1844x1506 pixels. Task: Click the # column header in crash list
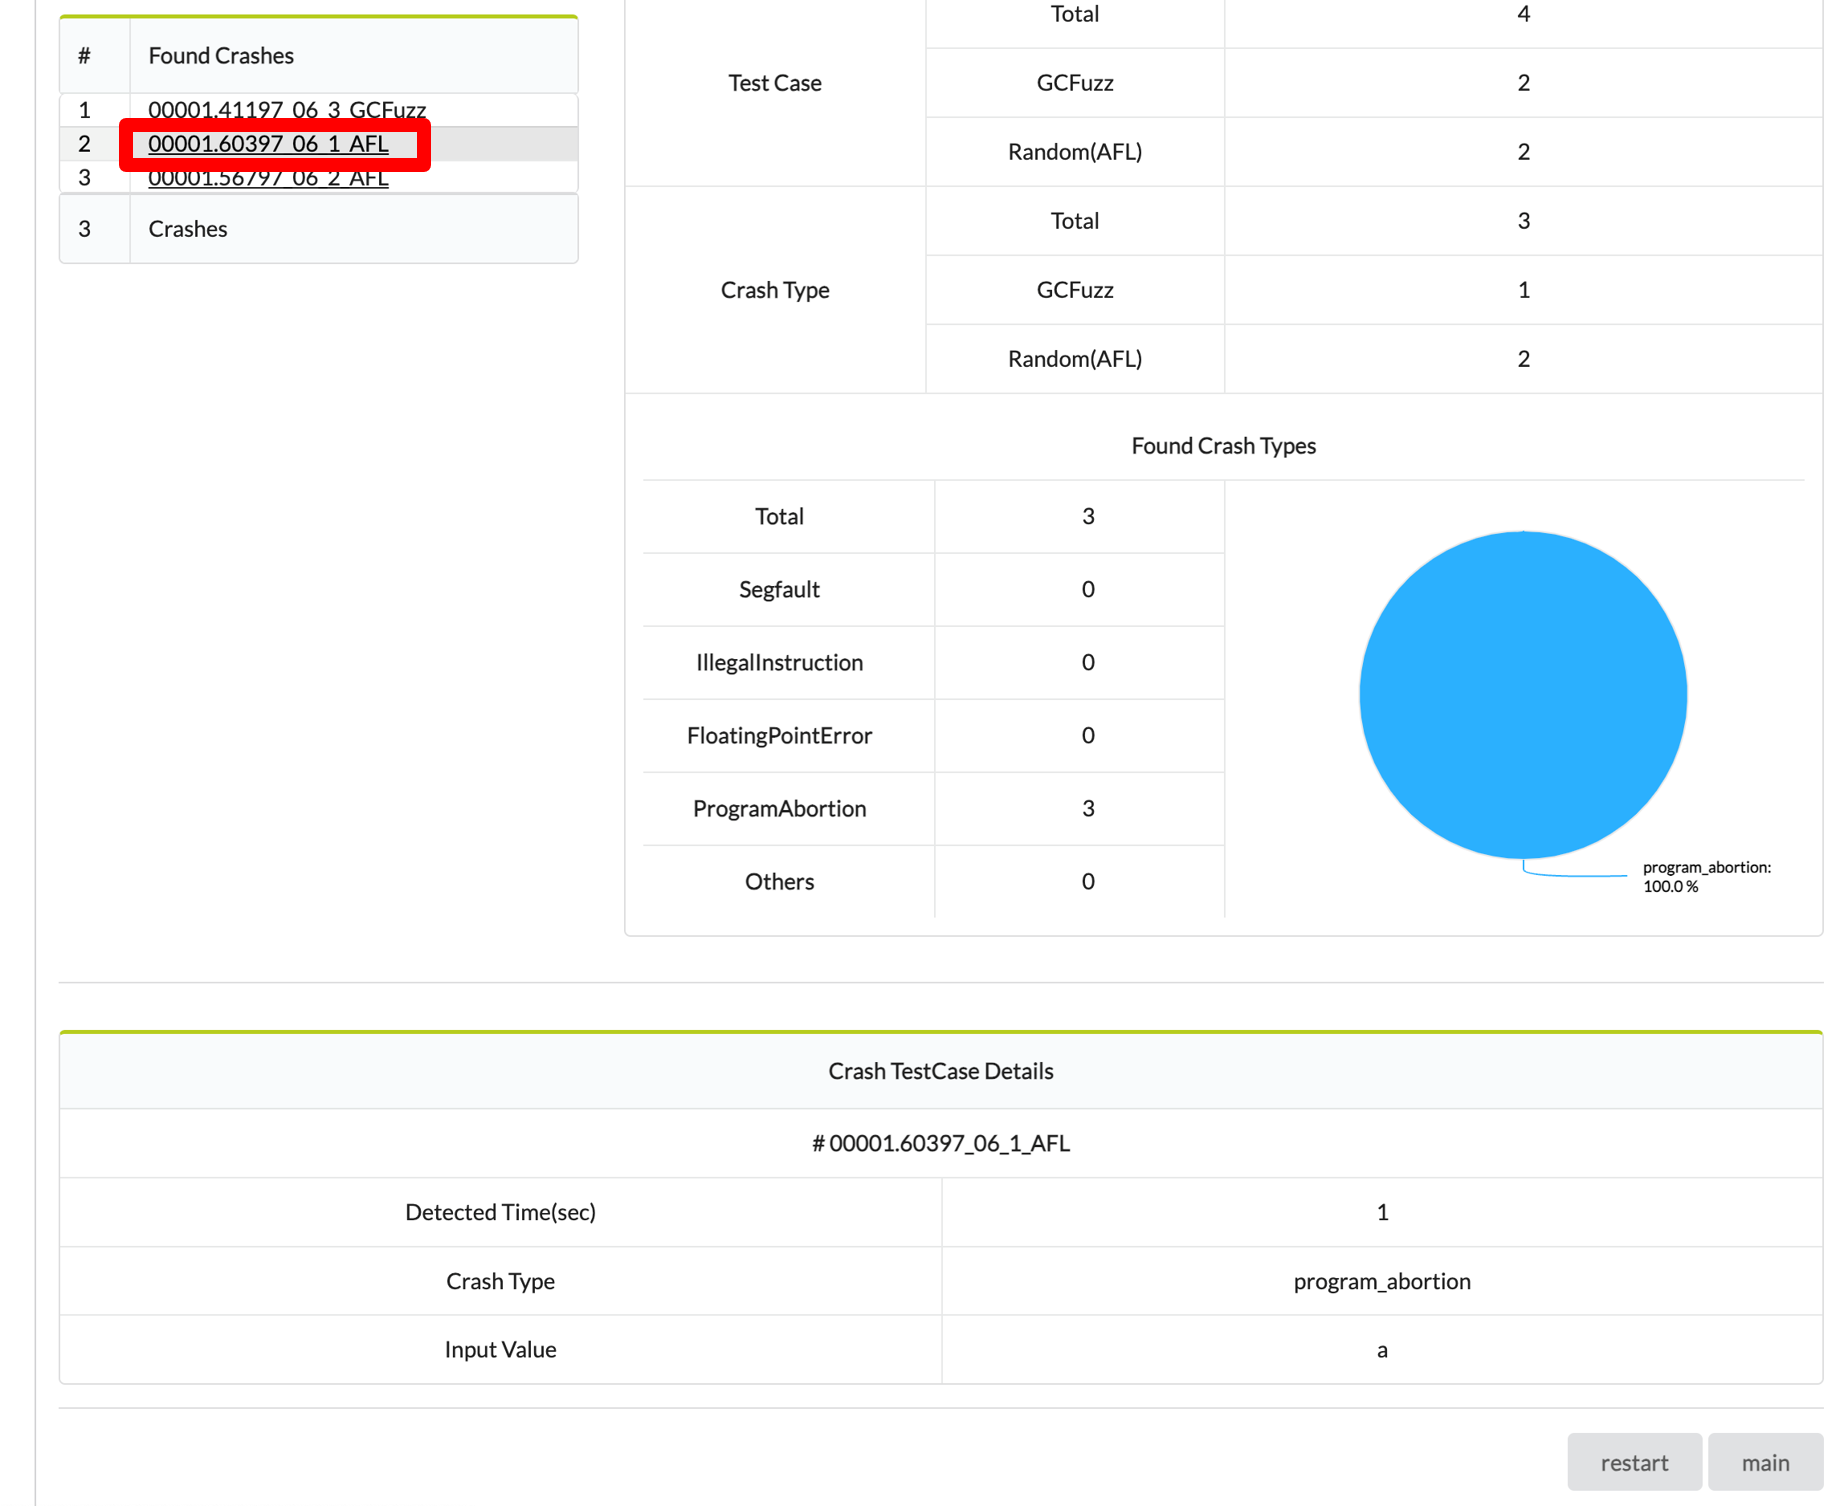pos(85,56)
